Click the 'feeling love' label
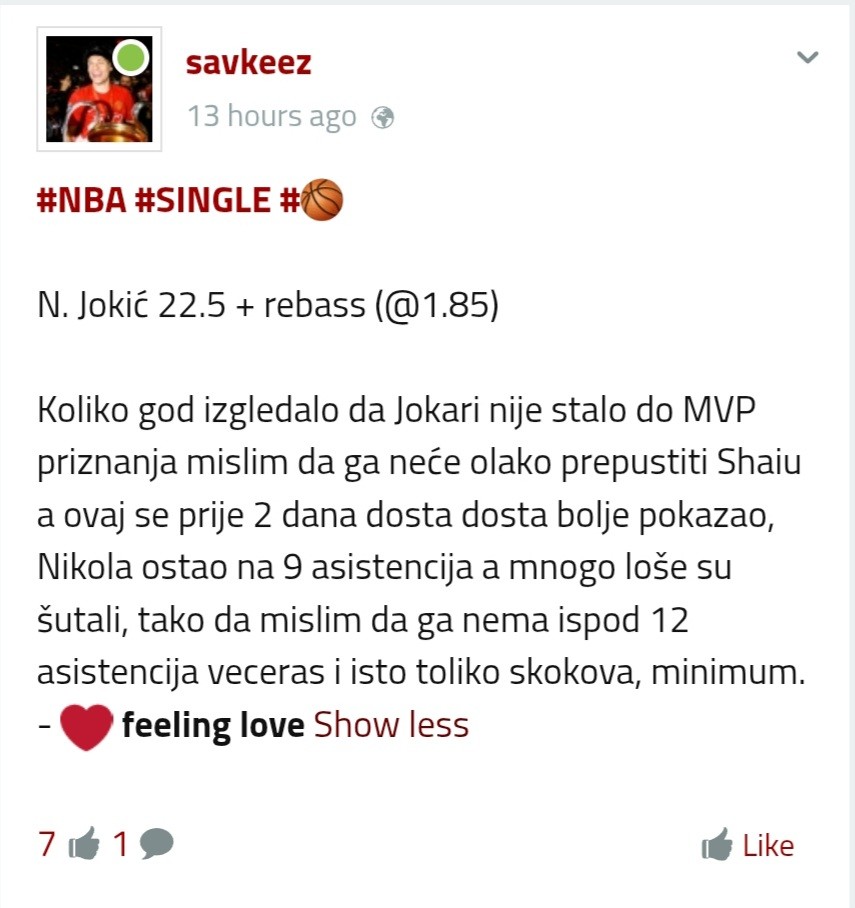This screenshot has width=855, height=908. (x=213, y=725)
